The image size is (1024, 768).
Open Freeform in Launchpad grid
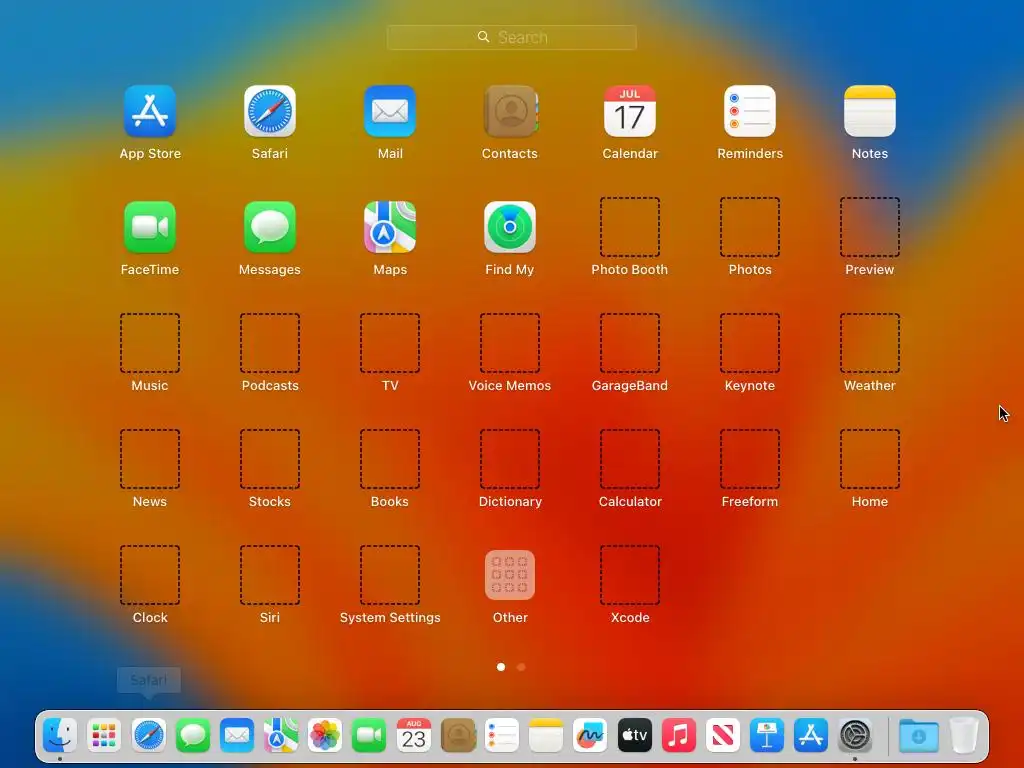[x=750, y=459]
